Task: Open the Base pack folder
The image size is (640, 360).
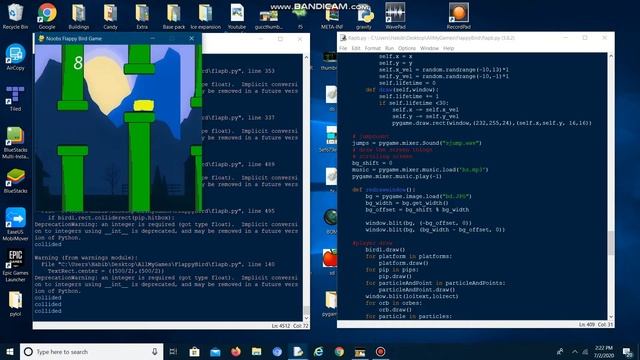Action: [x=174, y=16]
